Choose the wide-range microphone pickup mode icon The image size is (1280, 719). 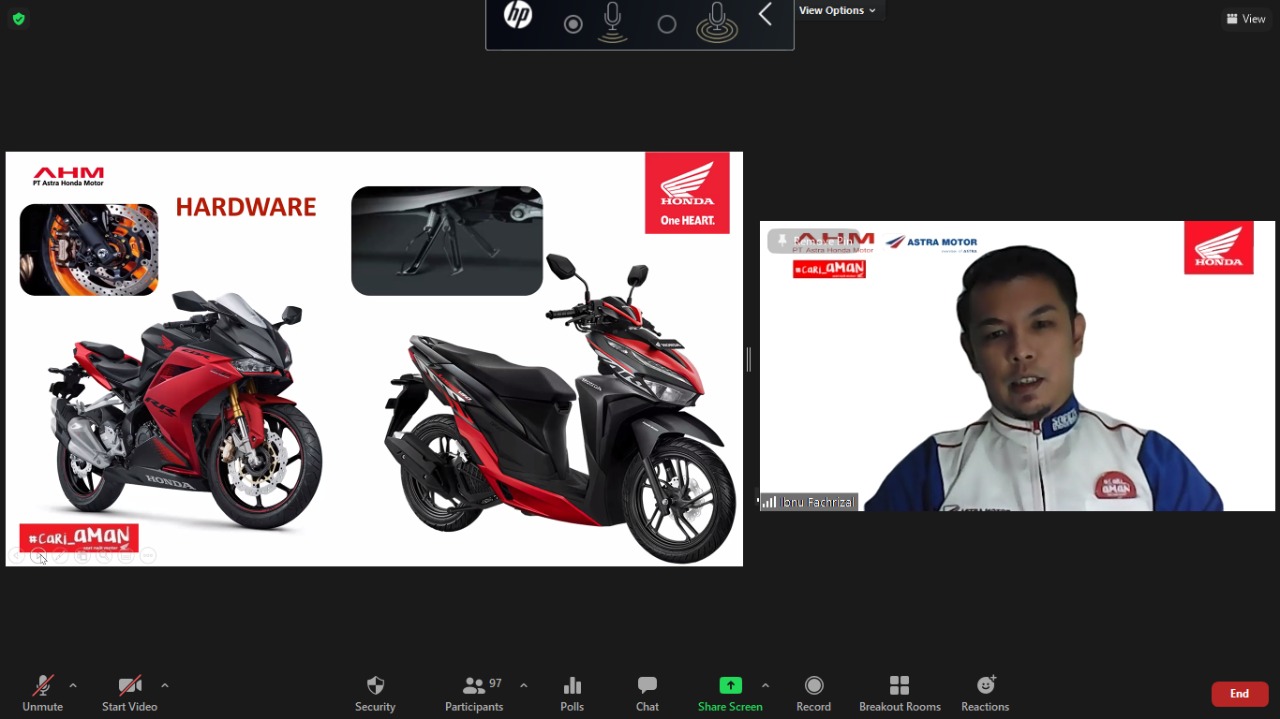(x=717, y=22)
